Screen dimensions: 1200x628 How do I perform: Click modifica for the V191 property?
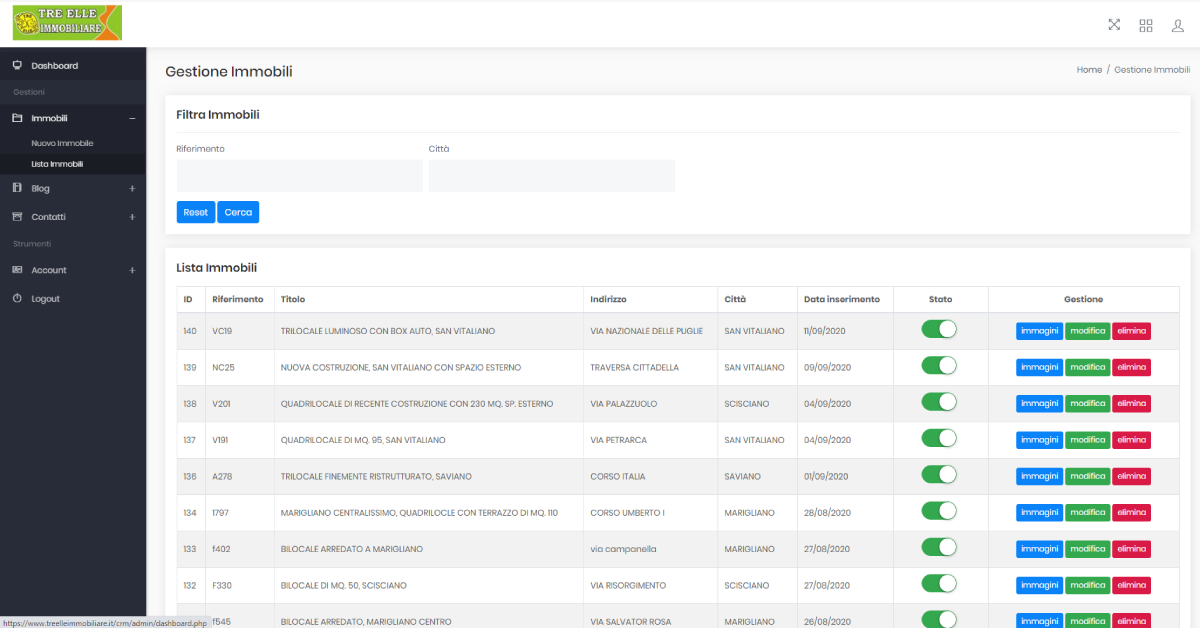tap(1087, 440)
